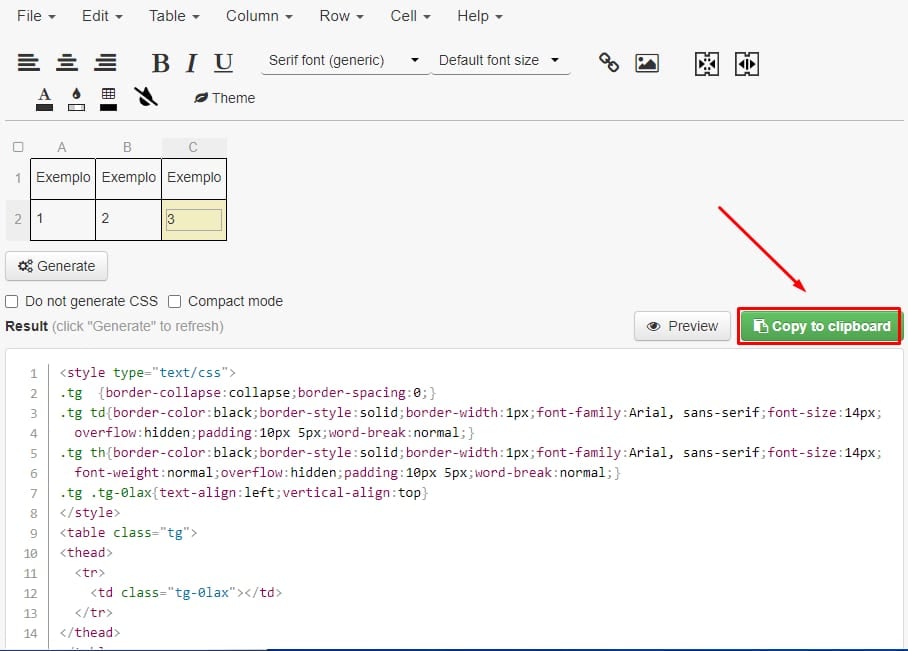Center-align the cell text

click(67, 63)
